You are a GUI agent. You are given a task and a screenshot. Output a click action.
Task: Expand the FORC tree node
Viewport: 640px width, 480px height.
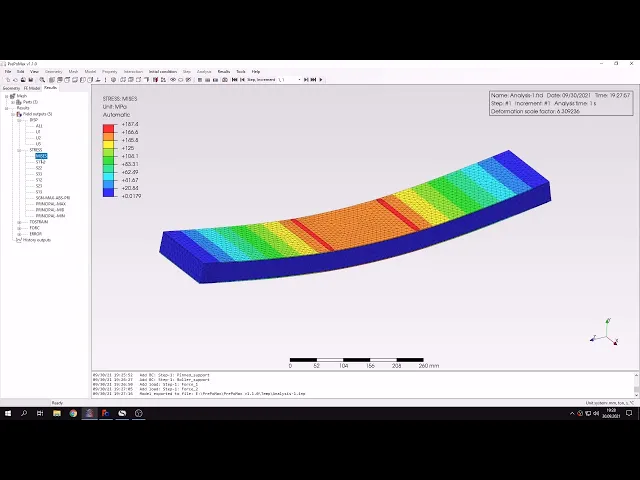(19, 228)
